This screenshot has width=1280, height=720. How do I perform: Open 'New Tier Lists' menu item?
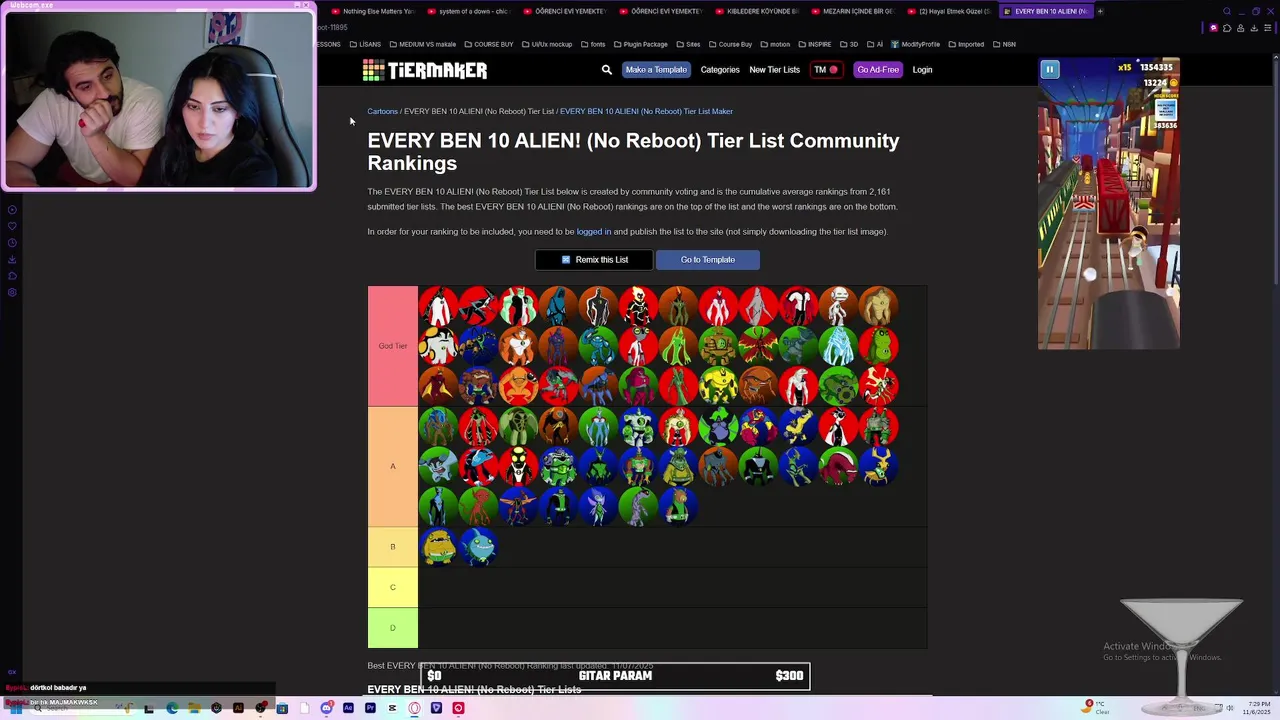pyautogui.click(x=775, y=70)
